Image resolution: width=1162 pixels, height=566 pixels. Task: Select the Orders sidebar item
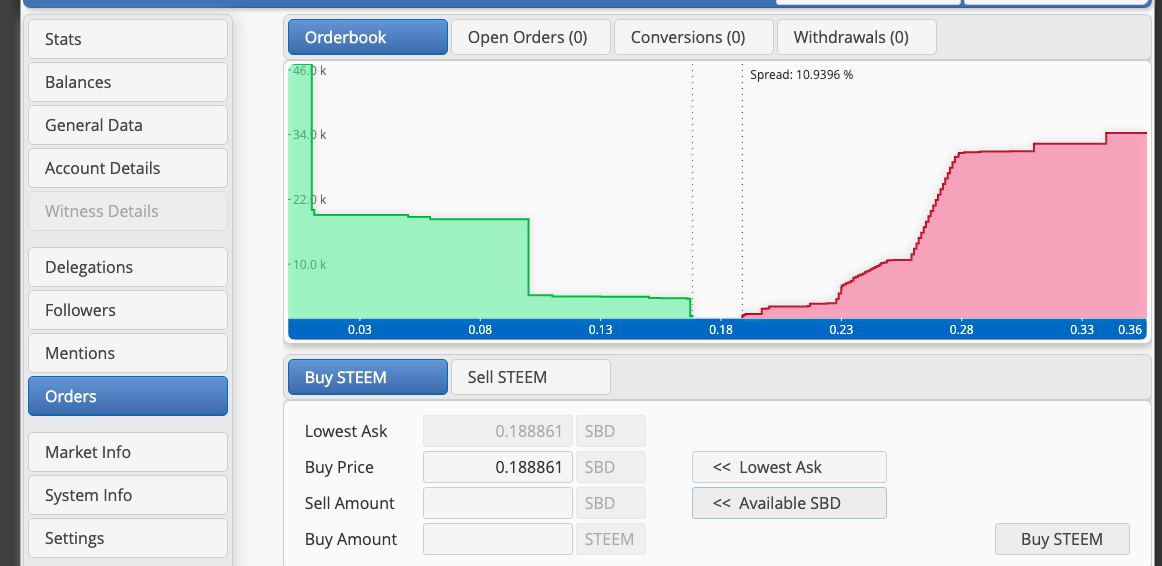pyautogui.click(x=127, y=396)
